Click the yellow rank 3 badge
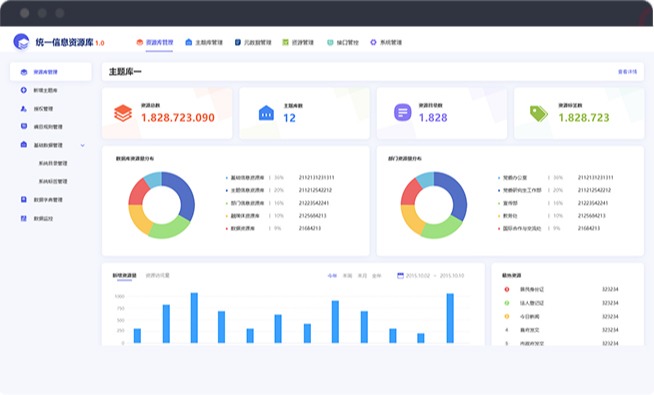The image size is (654, 395). (507, 316)
